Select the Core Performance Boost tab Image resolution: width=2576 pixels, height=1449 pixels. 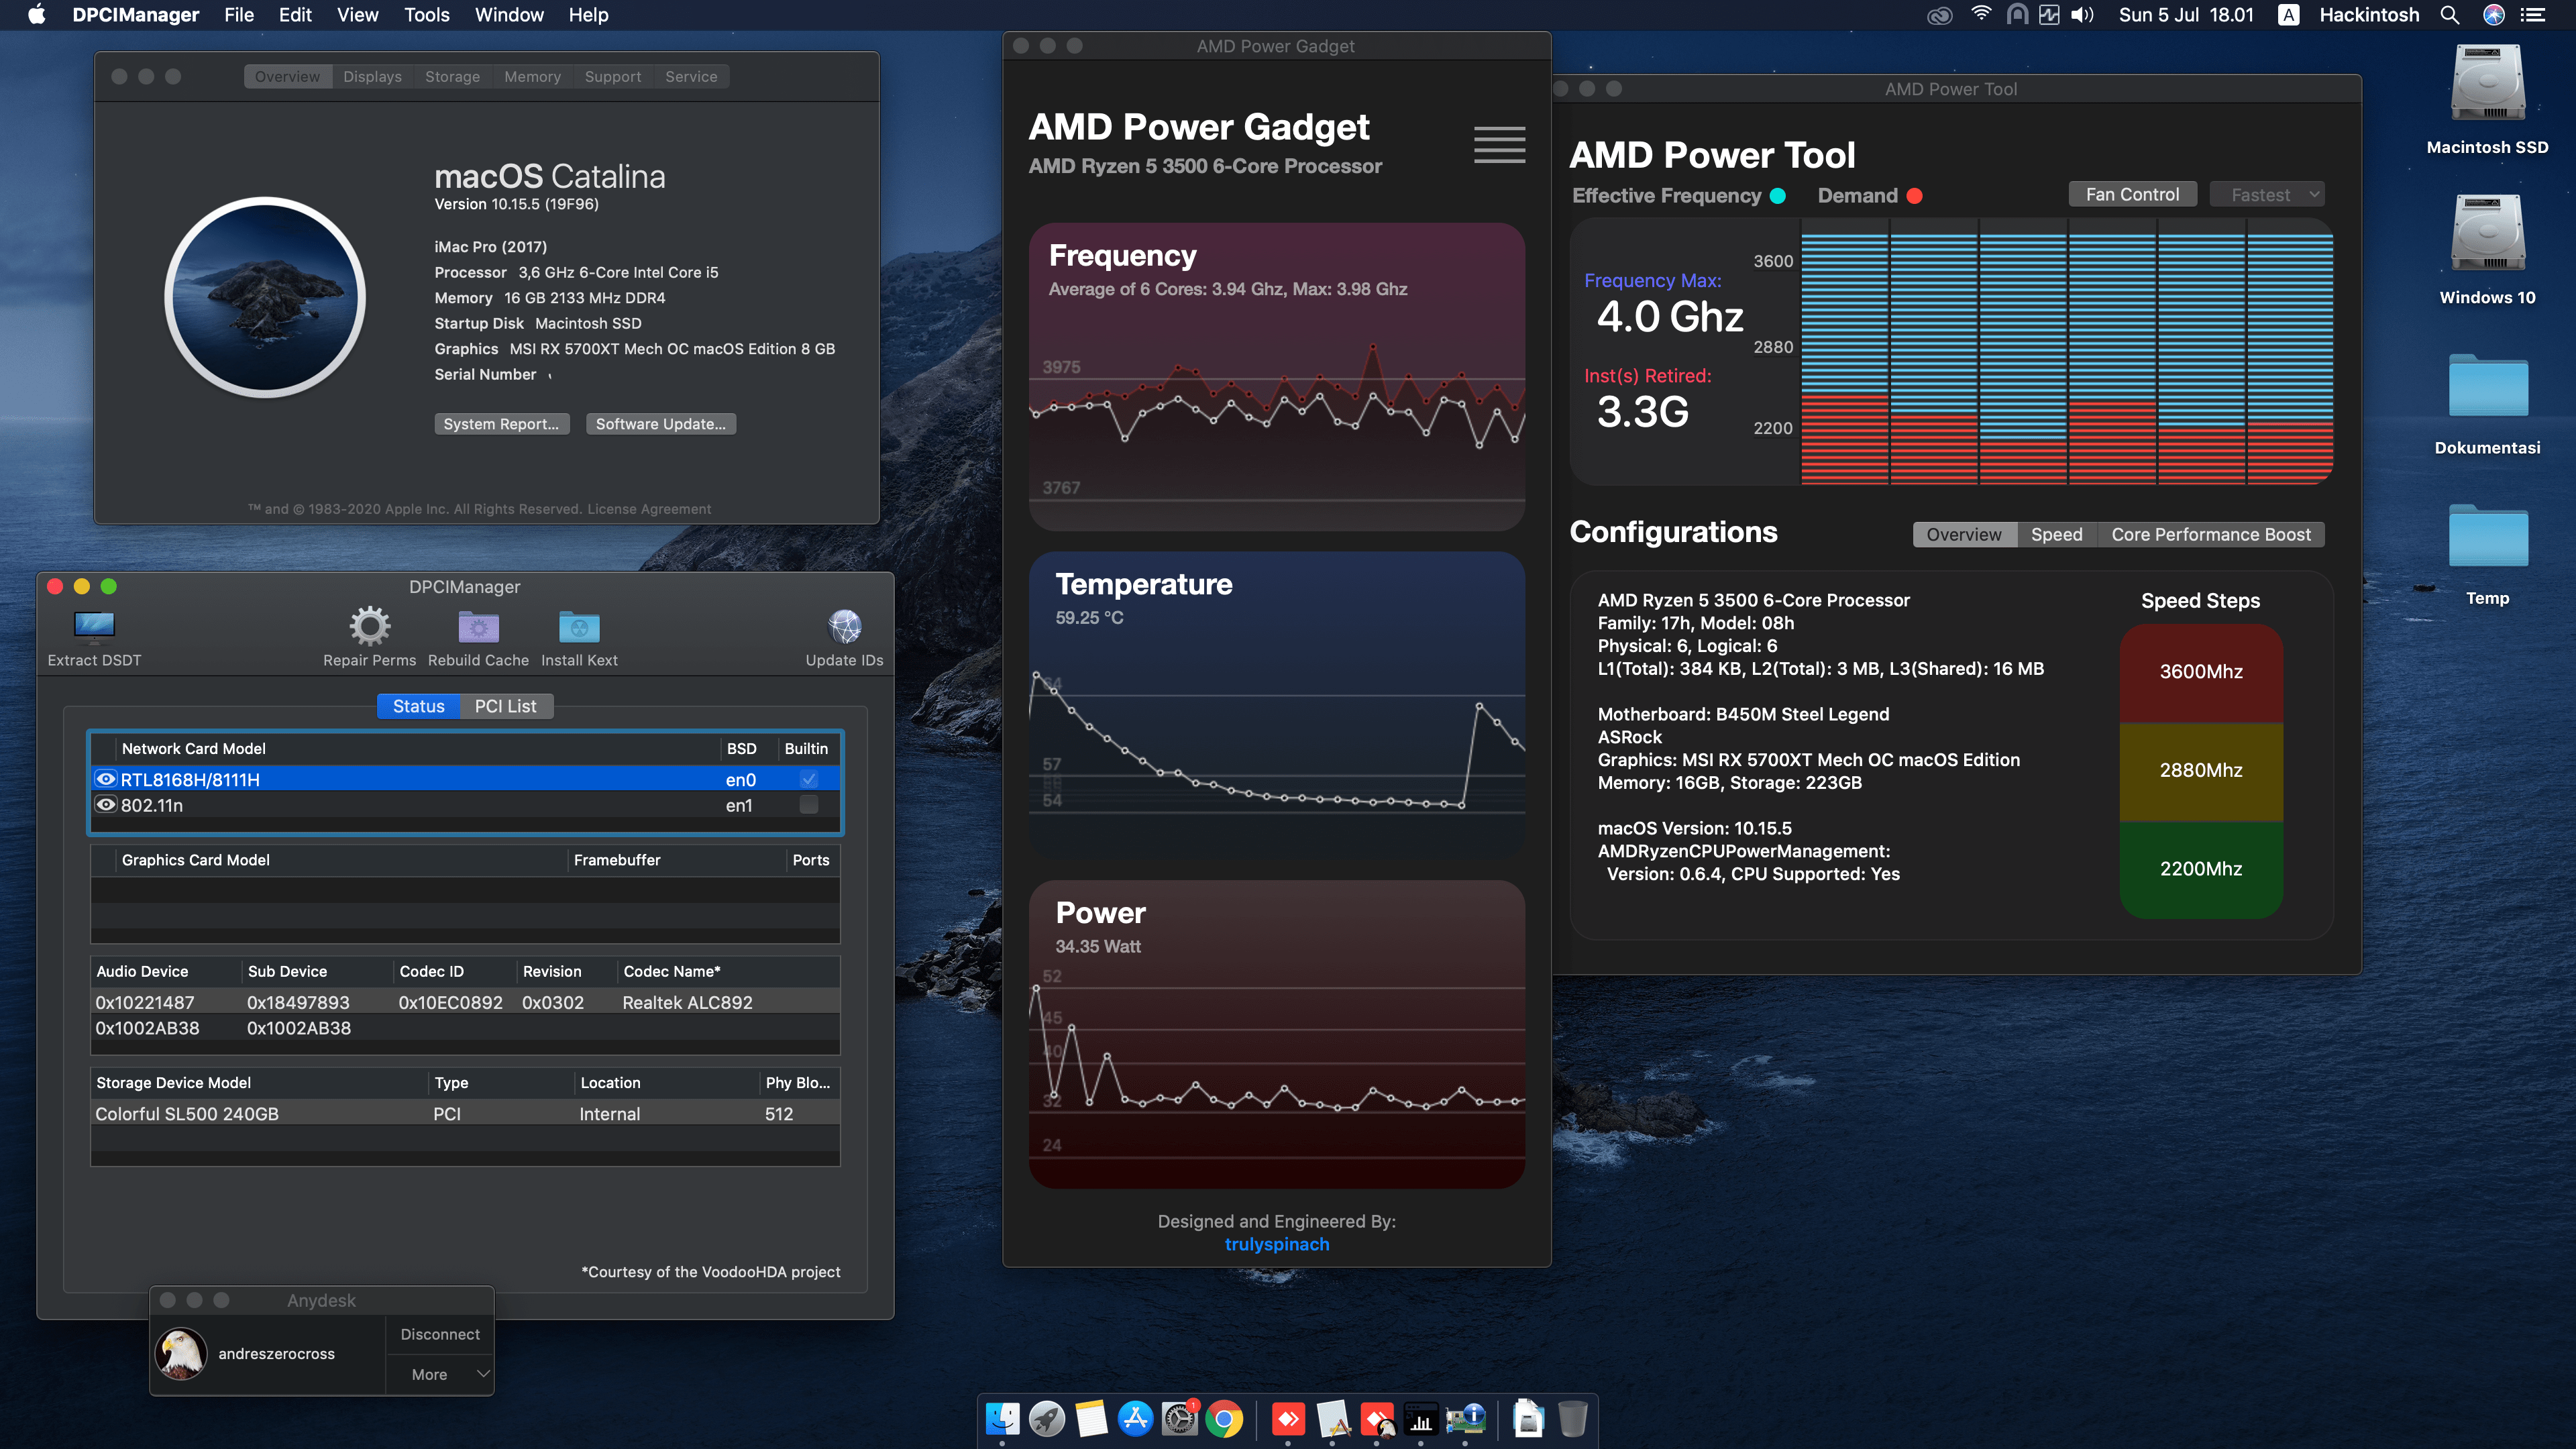(2210, 535)
